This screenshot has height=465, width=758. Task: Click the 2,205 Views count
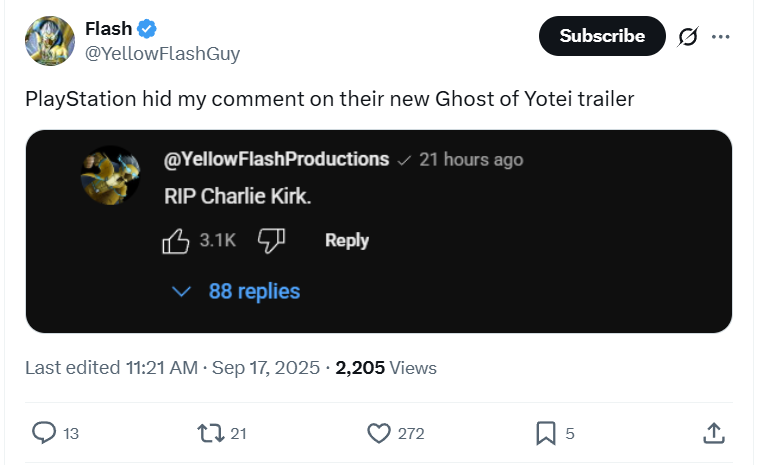[x=386, y=367]
